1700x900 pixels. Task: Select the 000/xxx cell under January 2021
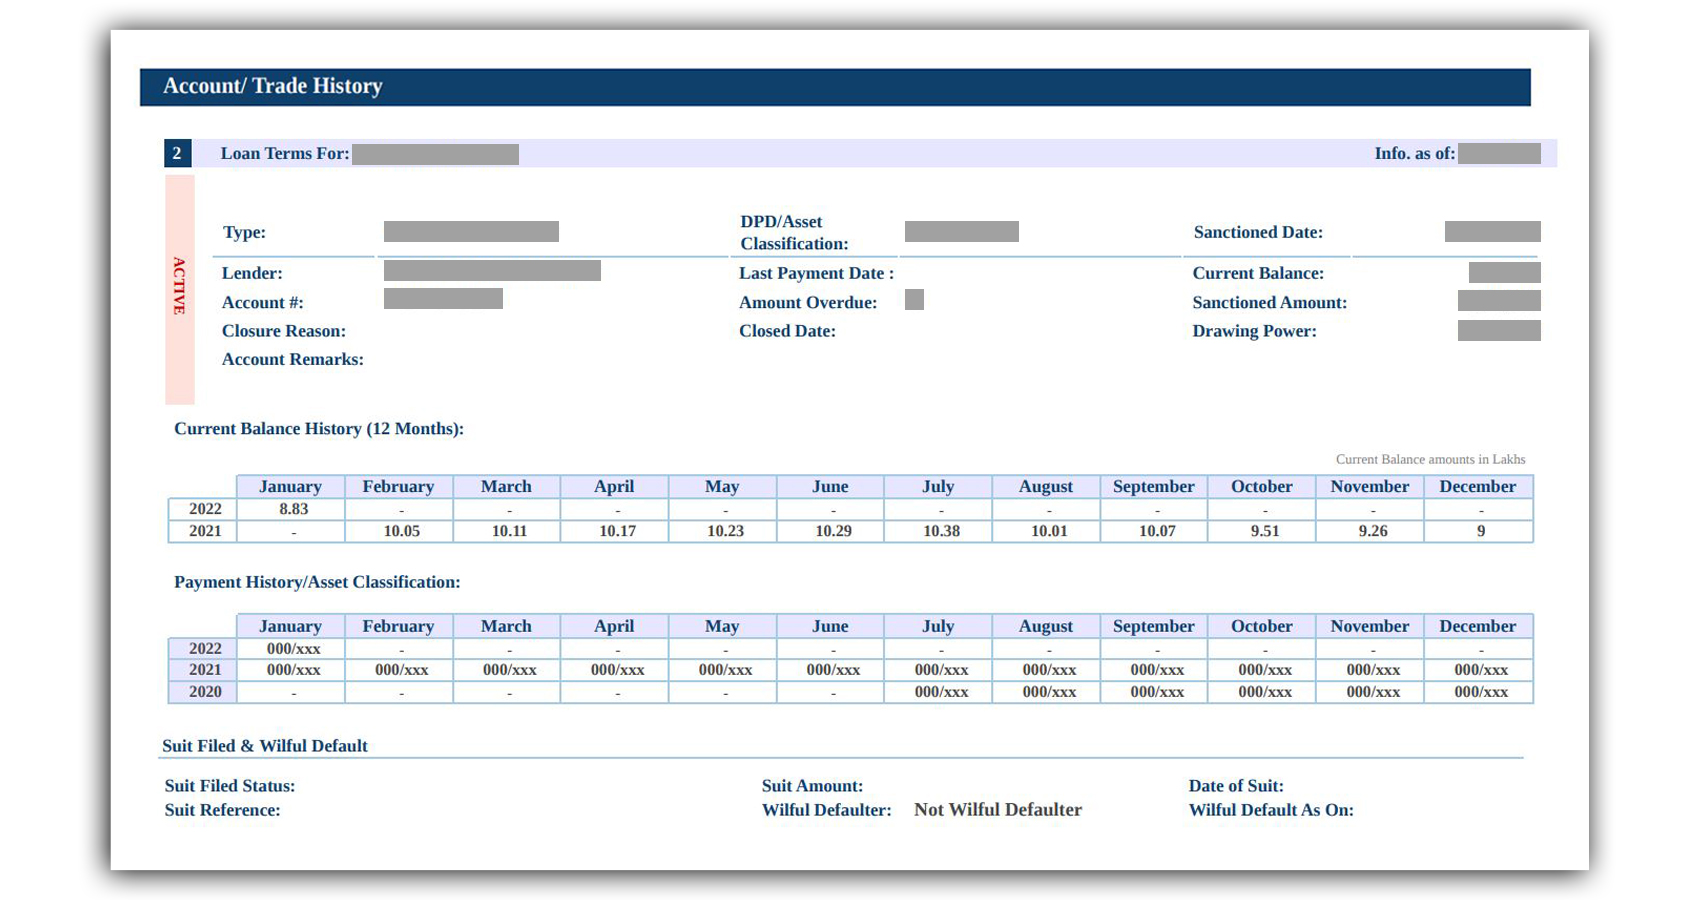290,670
